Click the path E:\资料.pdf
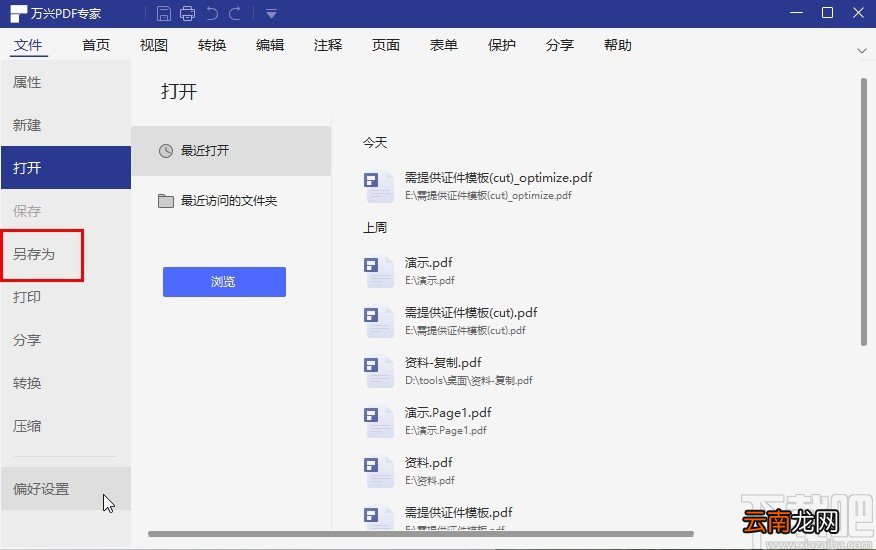The height and width of the screenshot is (550, 876). coord(430,480)
